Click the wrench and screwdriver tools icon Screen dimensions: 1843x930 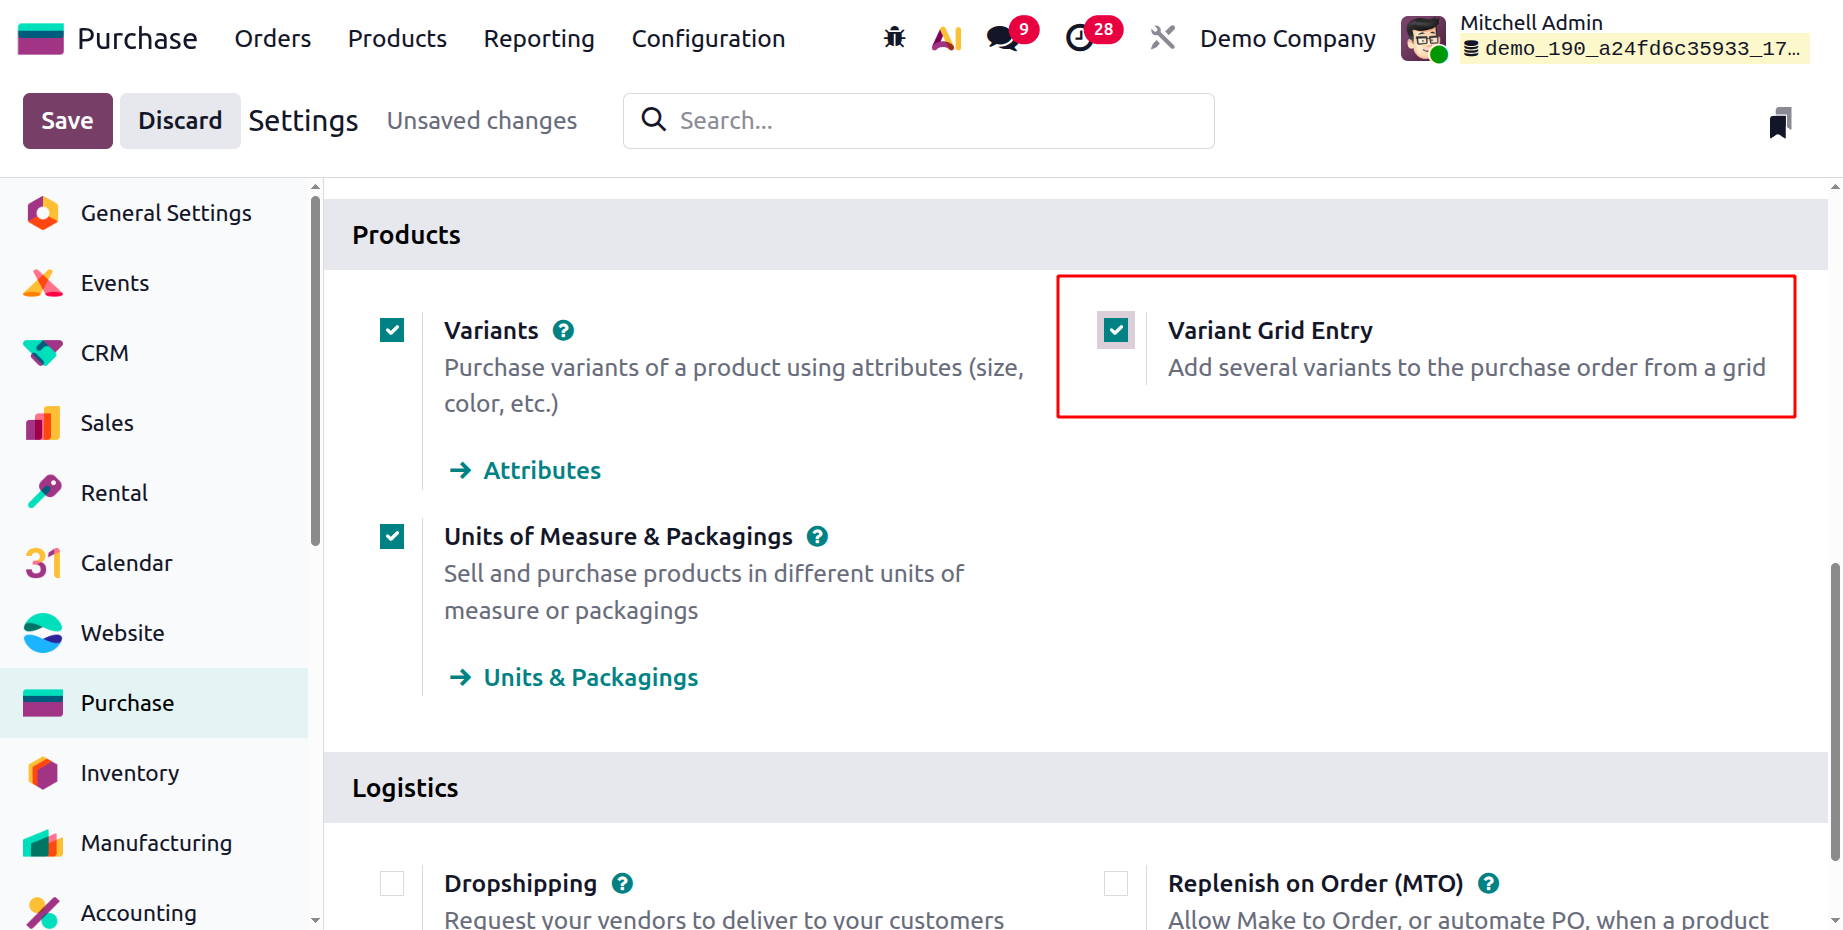click(x=1162, y=38)
